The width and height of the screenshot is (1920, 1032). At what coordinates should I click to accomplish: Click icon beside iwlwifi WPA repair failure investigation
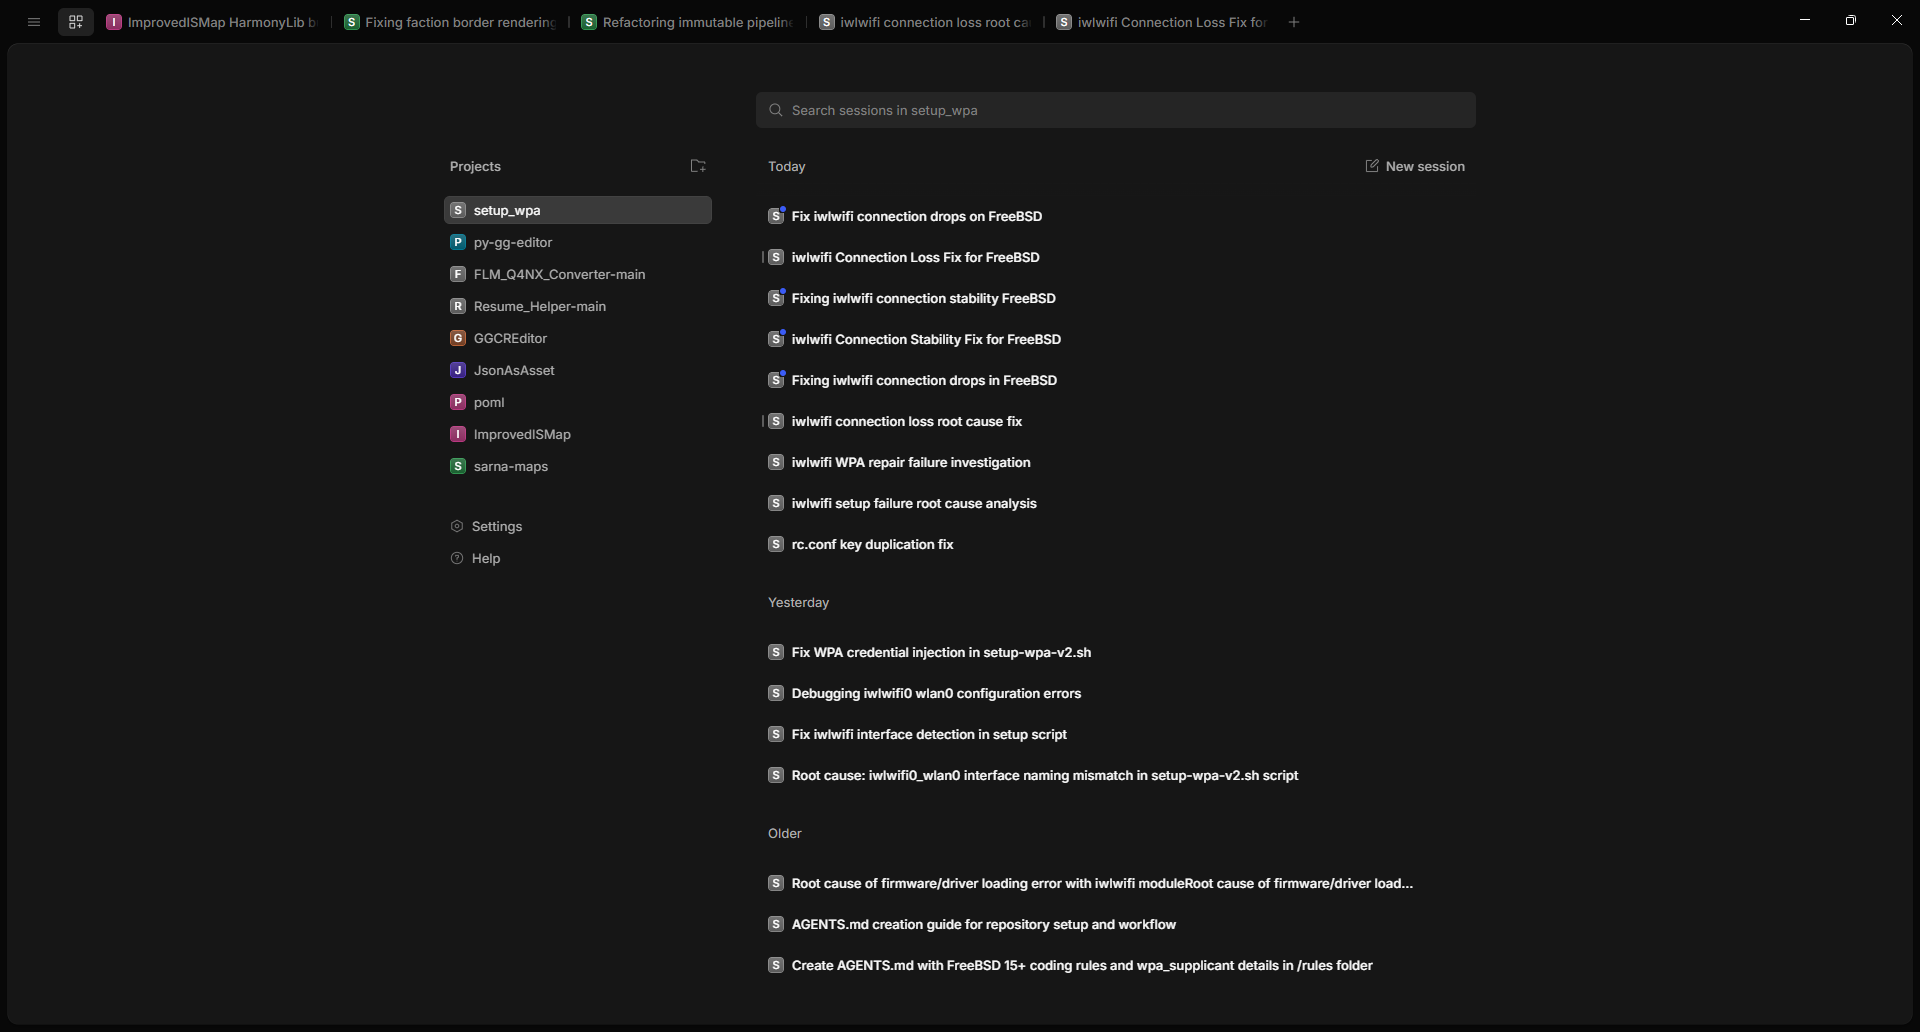point(776,462)
